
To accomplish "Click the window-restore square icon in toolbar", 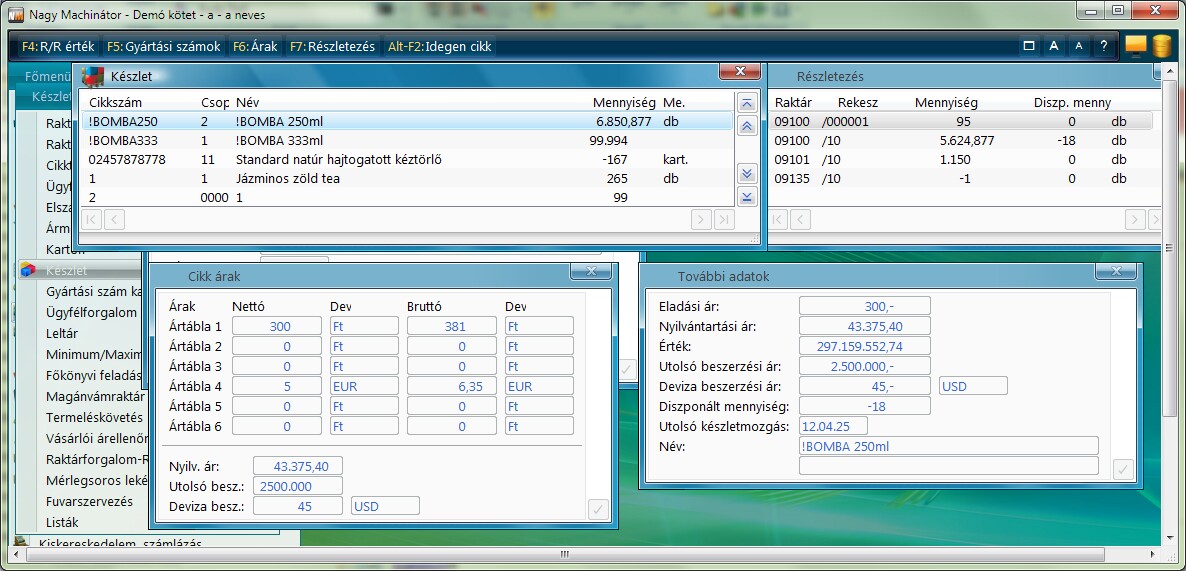I will coord(1029,46).
